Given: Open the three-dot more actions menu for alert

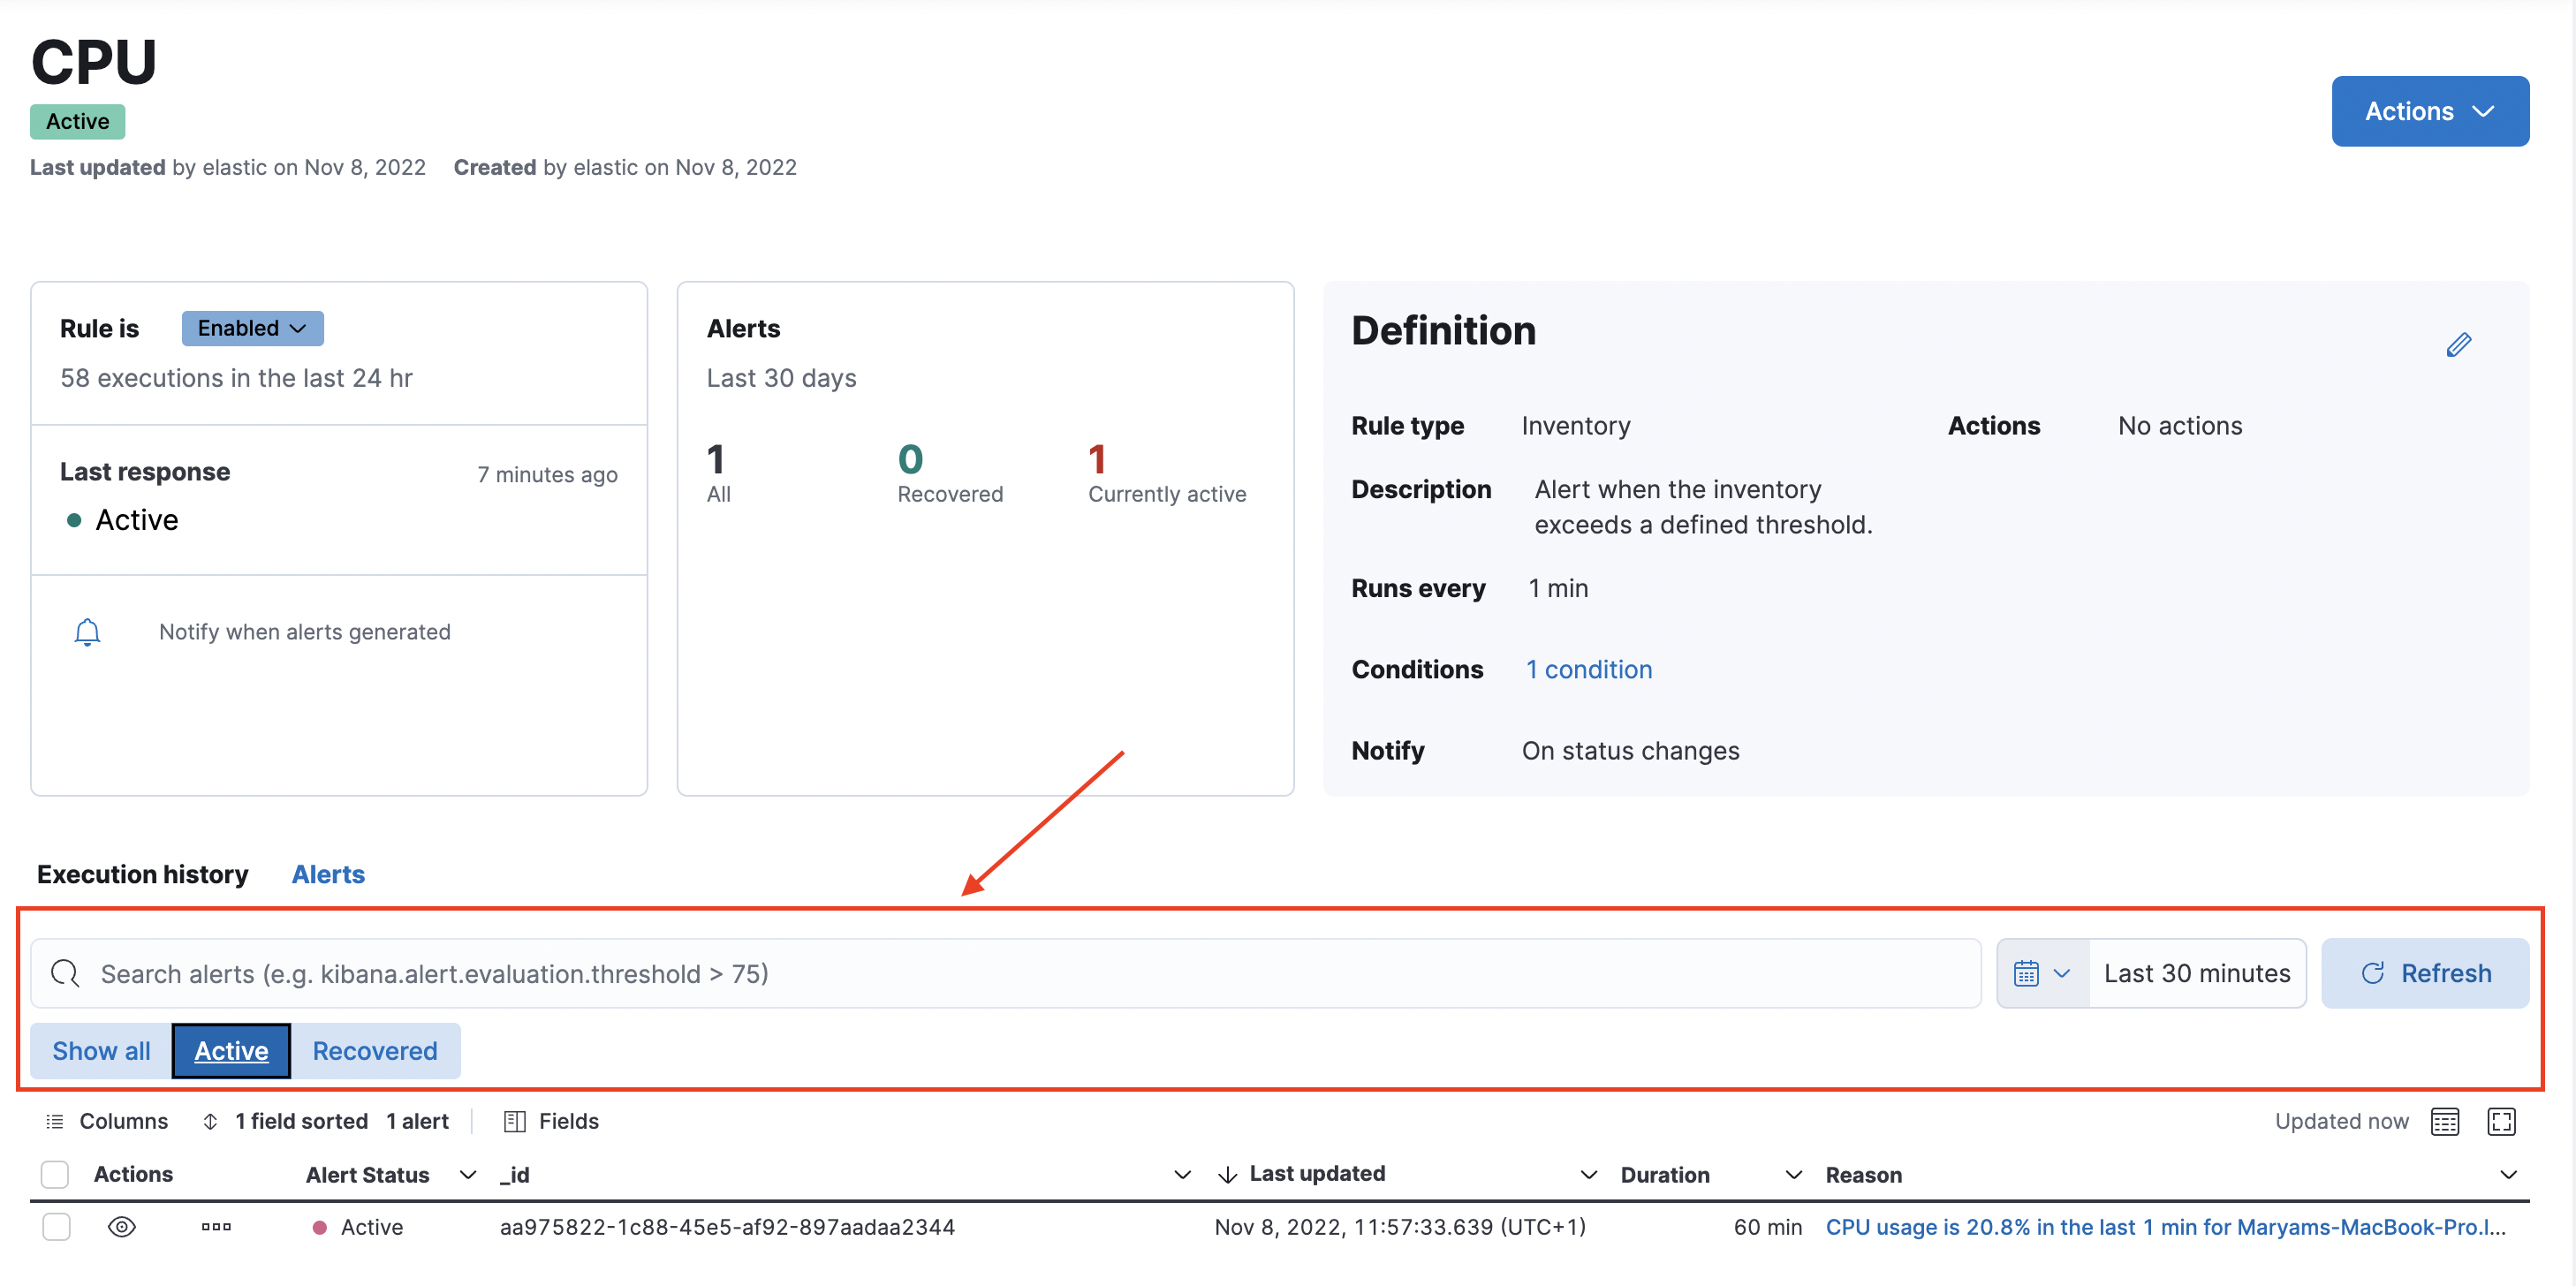Looking at the screenshot, I should click(x=216, y=1226).
